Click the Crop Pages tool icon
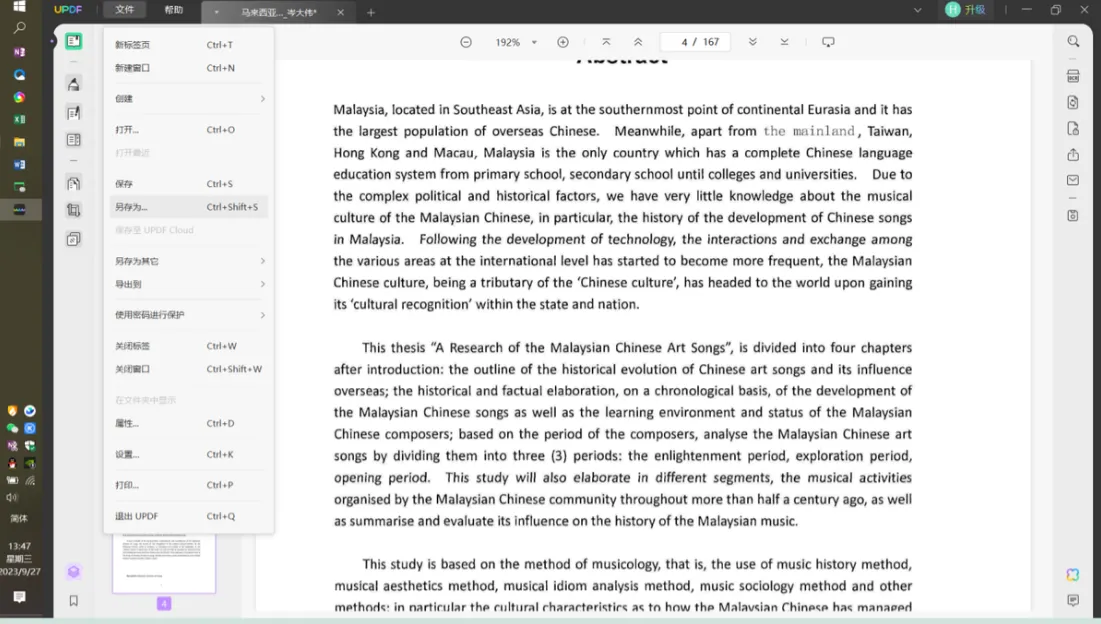 coord(74,210)
